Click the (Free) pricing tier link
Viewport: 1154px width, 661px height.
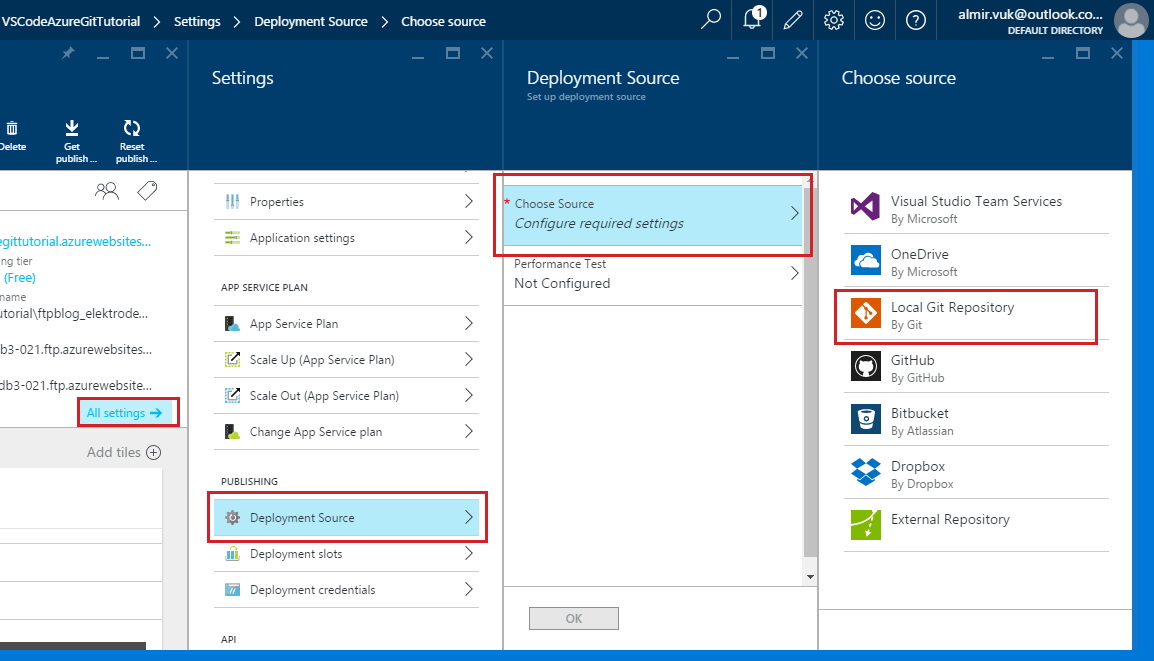[20, 278]
